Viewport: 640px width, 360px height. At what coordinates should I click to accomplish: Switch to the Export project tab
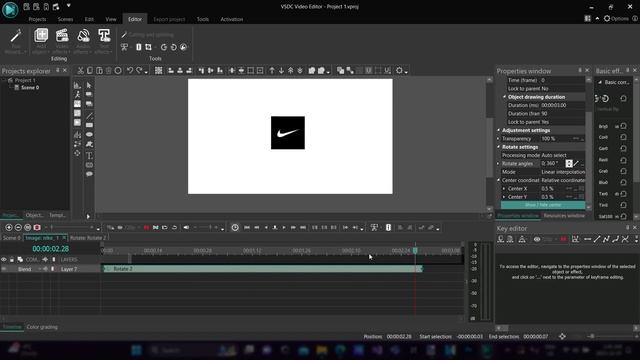[x=169, y=19]
